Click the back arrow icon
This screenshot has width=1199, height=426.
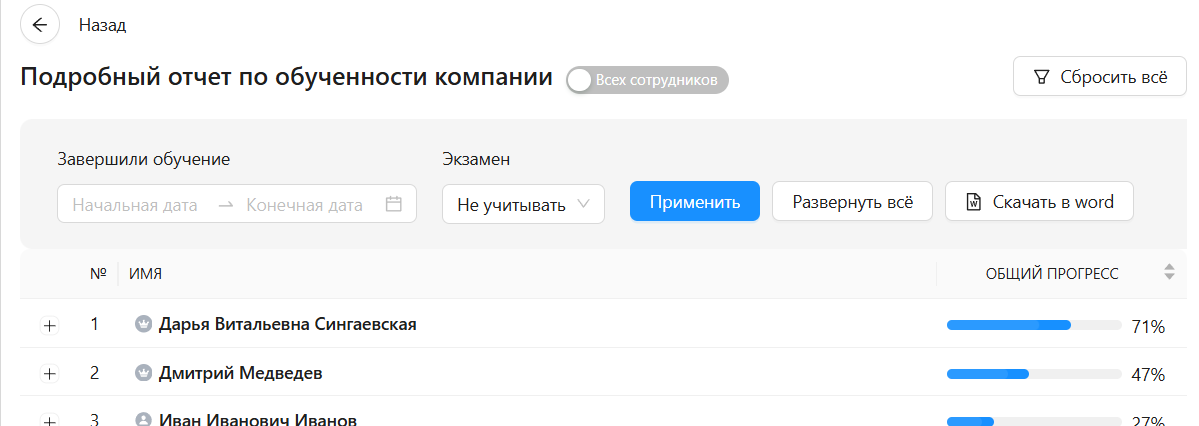click(x=40, y=25)
